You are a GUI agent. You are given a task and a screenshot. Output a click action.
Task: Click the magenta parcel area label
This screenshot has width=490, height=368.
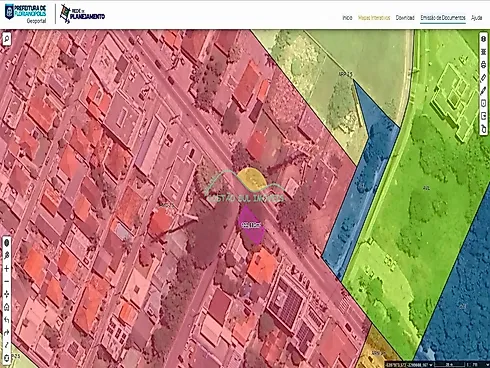pyautogui.click(x=251, y=225)
